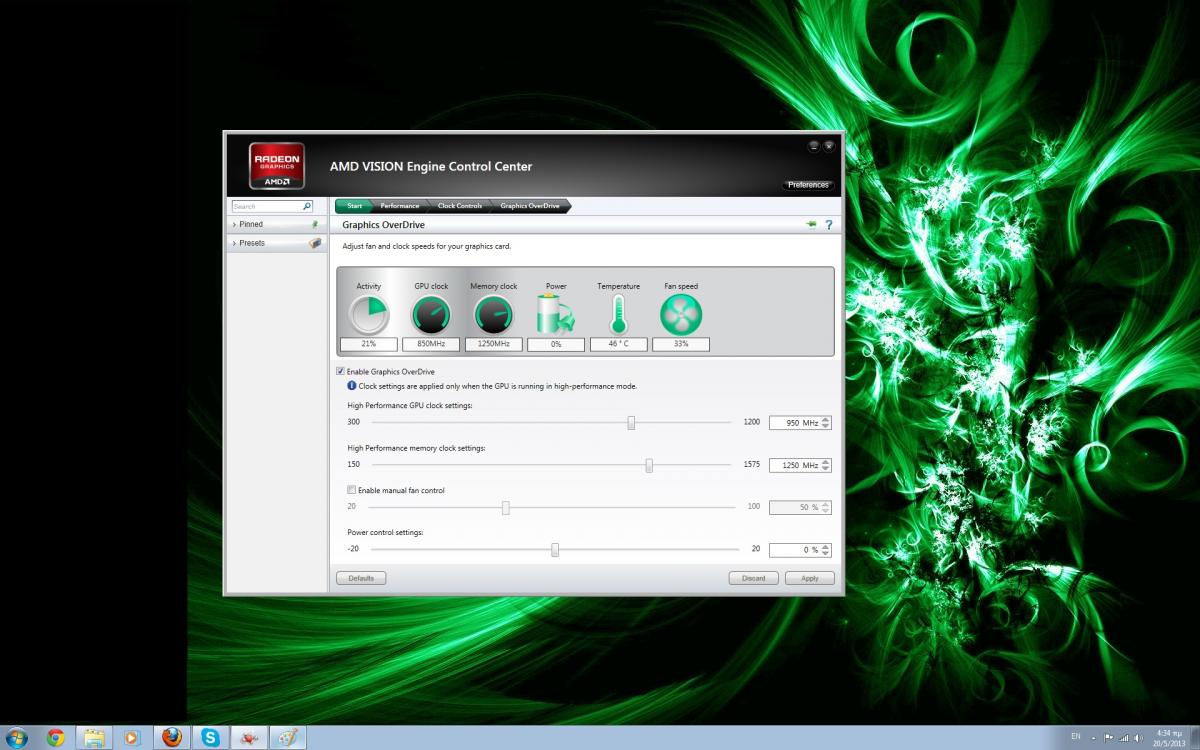Screen dimensions: 1200x750
Task: Click the GPU clock MHz spinner arrows
Action: (x=826, y=423)
